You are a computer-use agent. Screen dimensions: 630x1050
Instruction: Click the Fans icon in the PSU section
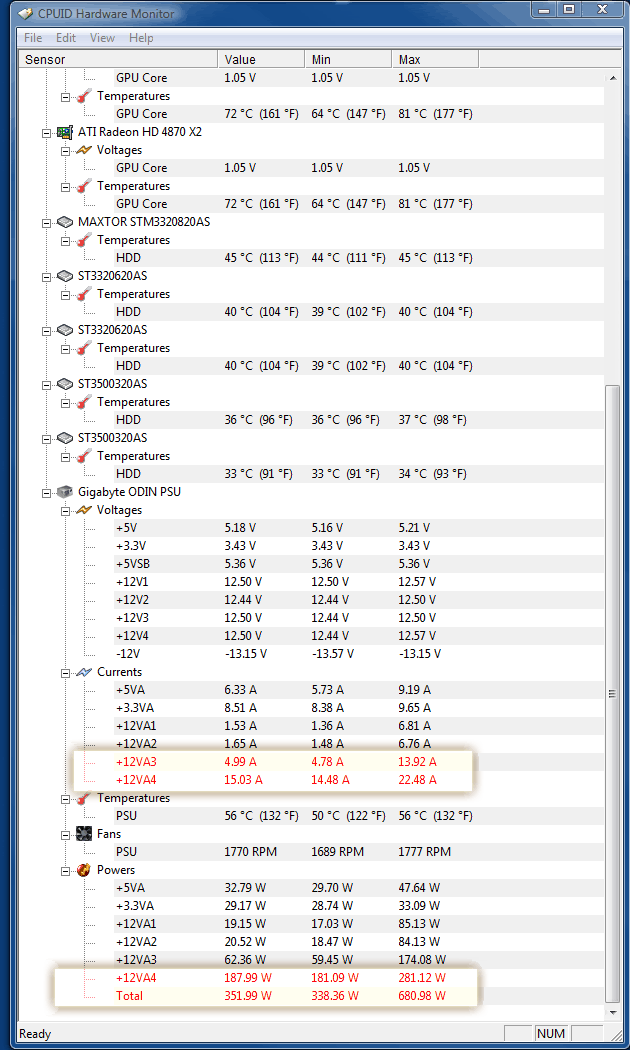click(x=84, y=834)
